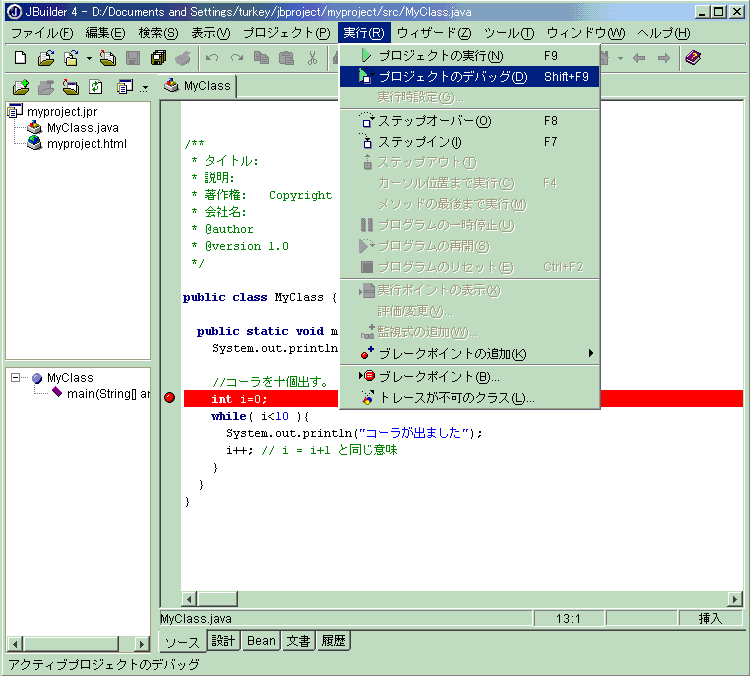This screenshot has width=750, height=676.
Task: Click the Save All toolbar icon
Action: (158, 58)
